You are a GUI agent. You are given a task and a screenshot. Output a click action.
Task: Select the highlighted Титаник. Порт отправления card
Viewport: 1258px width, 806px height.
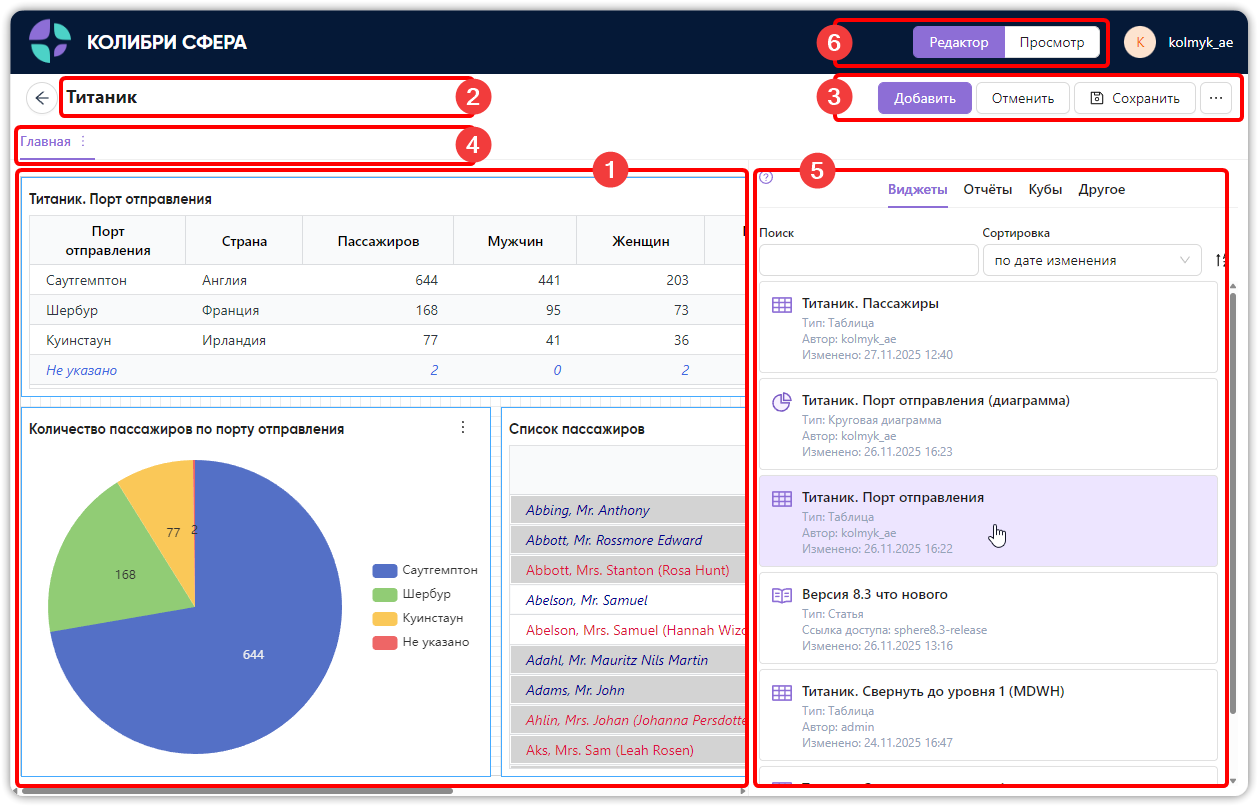[987, 521]
